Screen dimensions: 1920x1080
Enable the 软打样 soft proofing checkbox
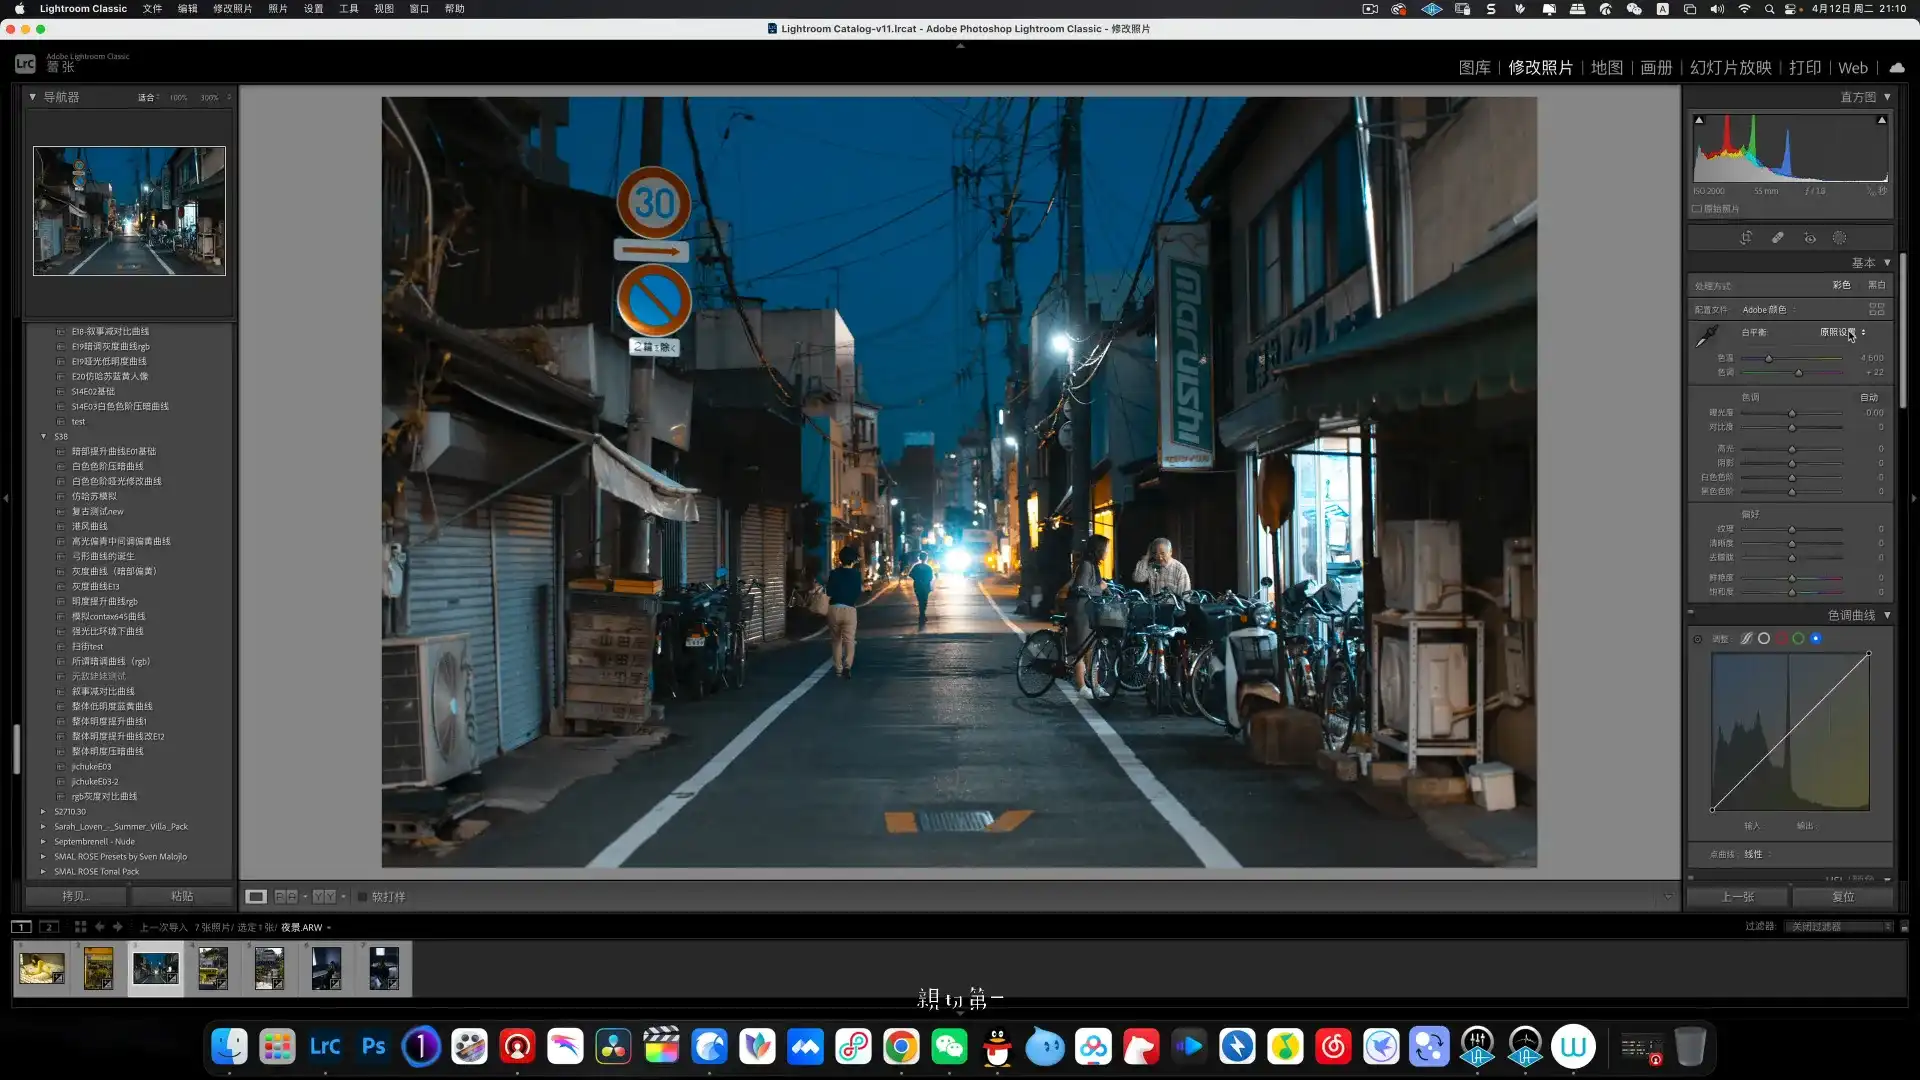click(x=363, y=897)
